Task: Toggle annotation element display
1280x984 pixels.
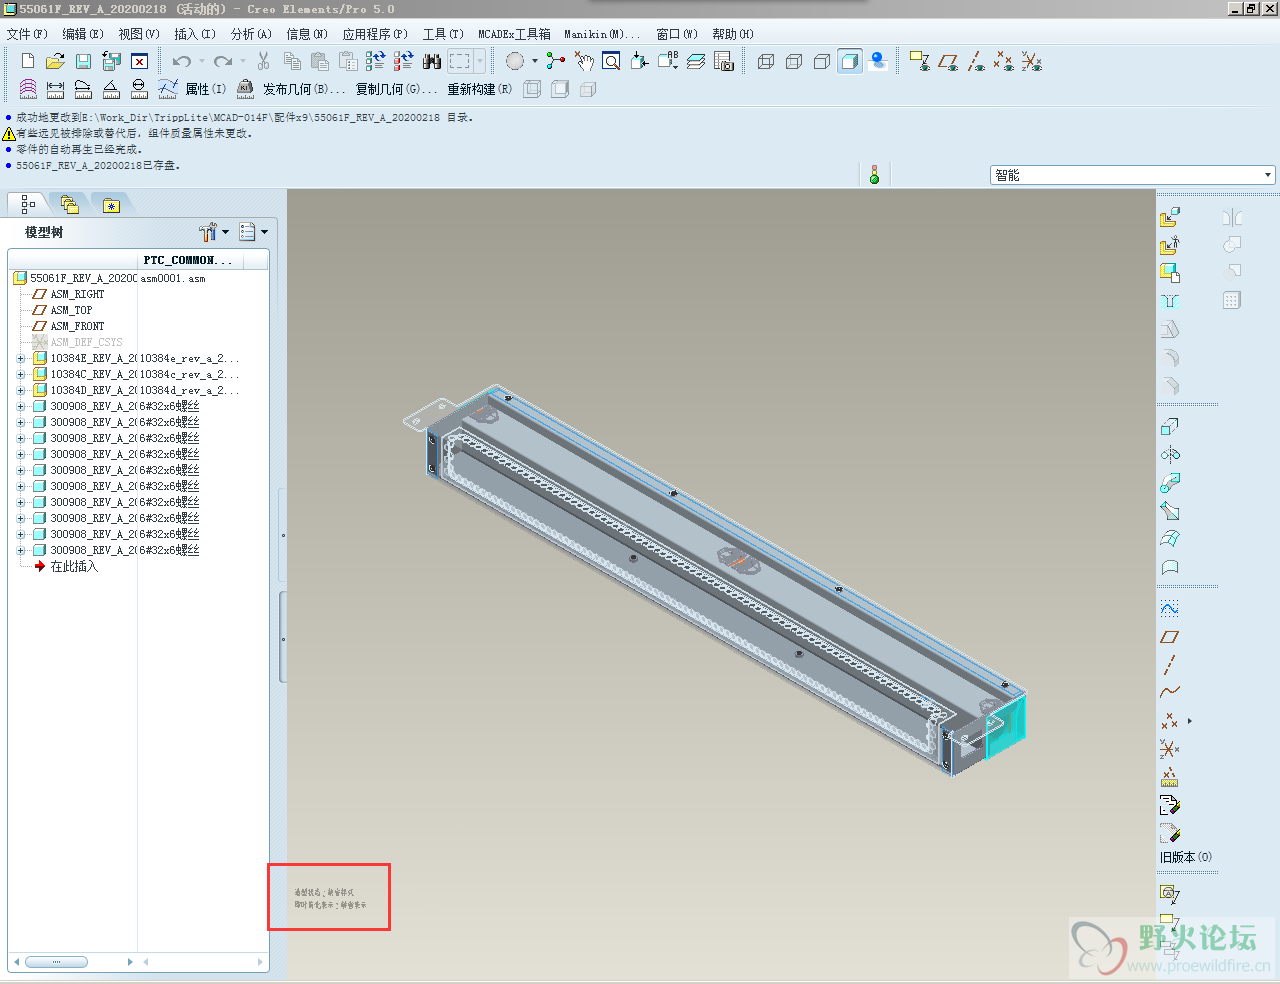Action: (x=920, y=61)
